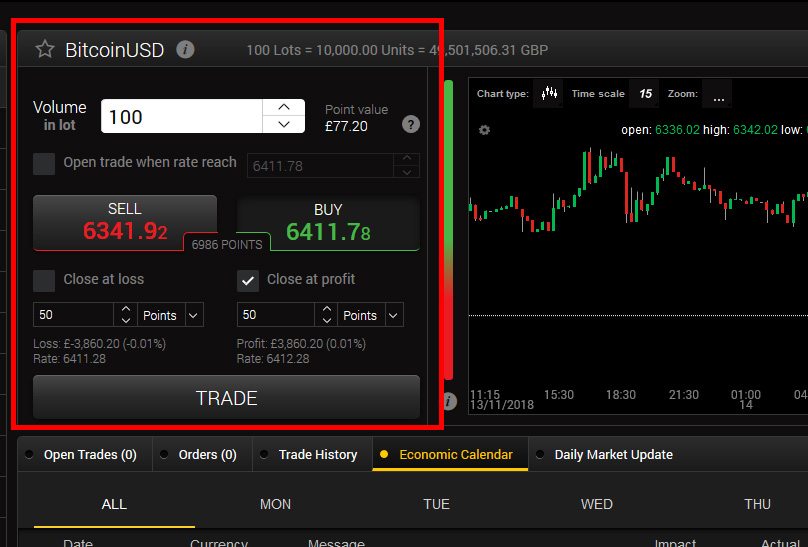Uncheck Close at profit checkbox
This screenshot has height=547, width=808.
tap(248, 281)
